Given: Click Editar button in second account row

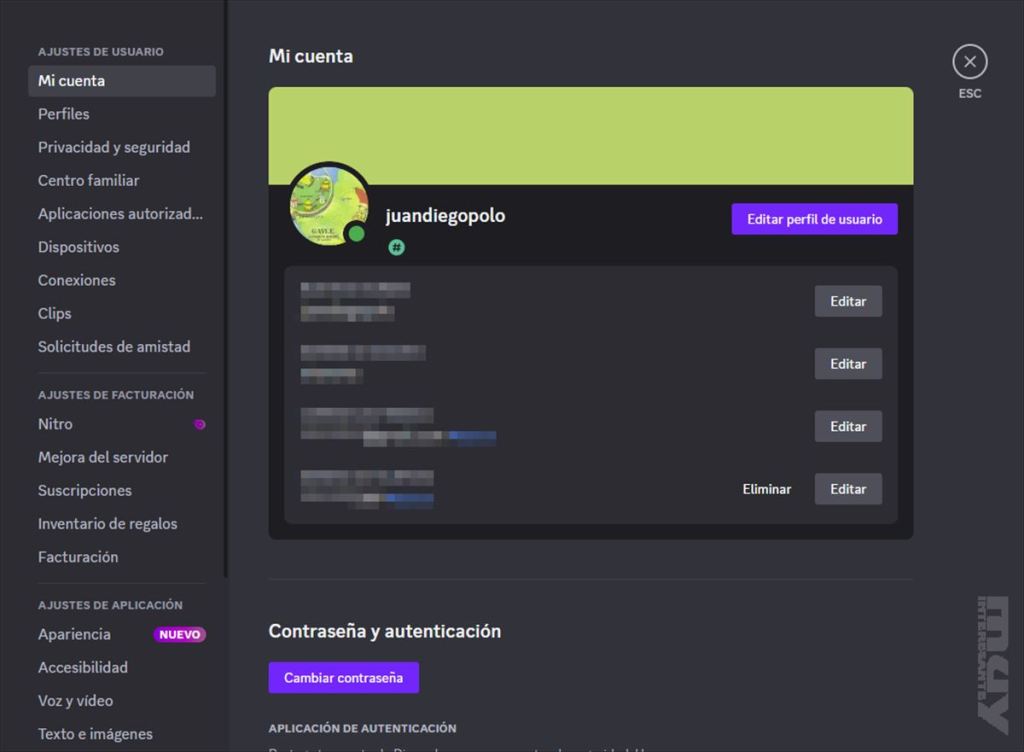Looking at the screenshot, I should point(848,364).
